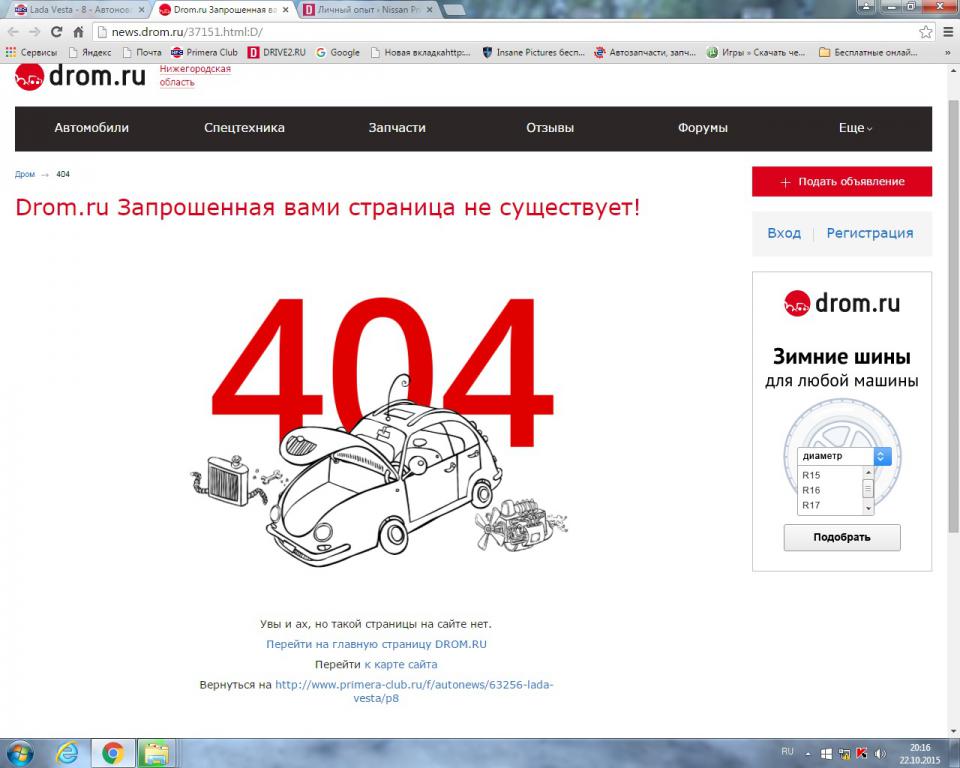Launch Internet Explorer from taskbar
Viewport: 960px width, 768px height.
pyautogui.click(x=66, y=753)
